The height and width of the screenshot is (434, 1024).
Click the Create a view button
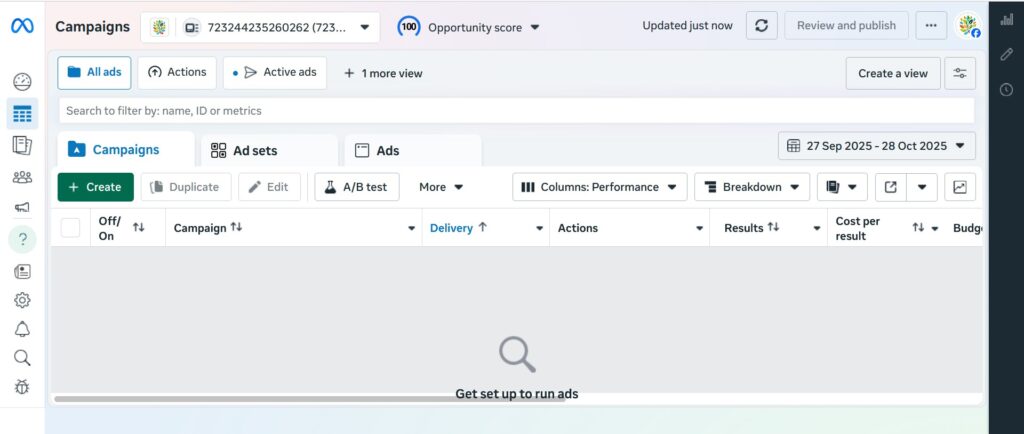(892, 73)
